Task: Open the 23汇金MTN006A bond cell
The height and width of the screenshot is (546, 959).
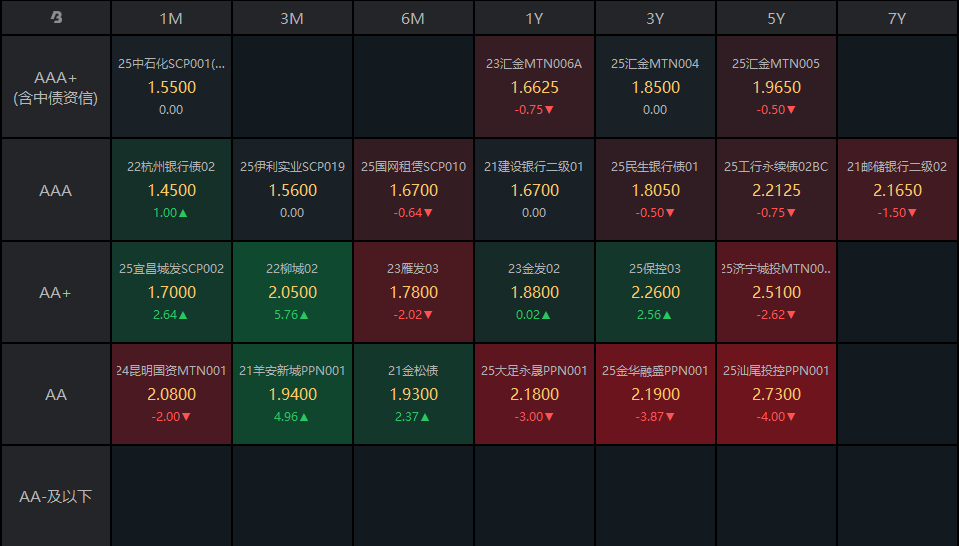Action: point(534,87)
